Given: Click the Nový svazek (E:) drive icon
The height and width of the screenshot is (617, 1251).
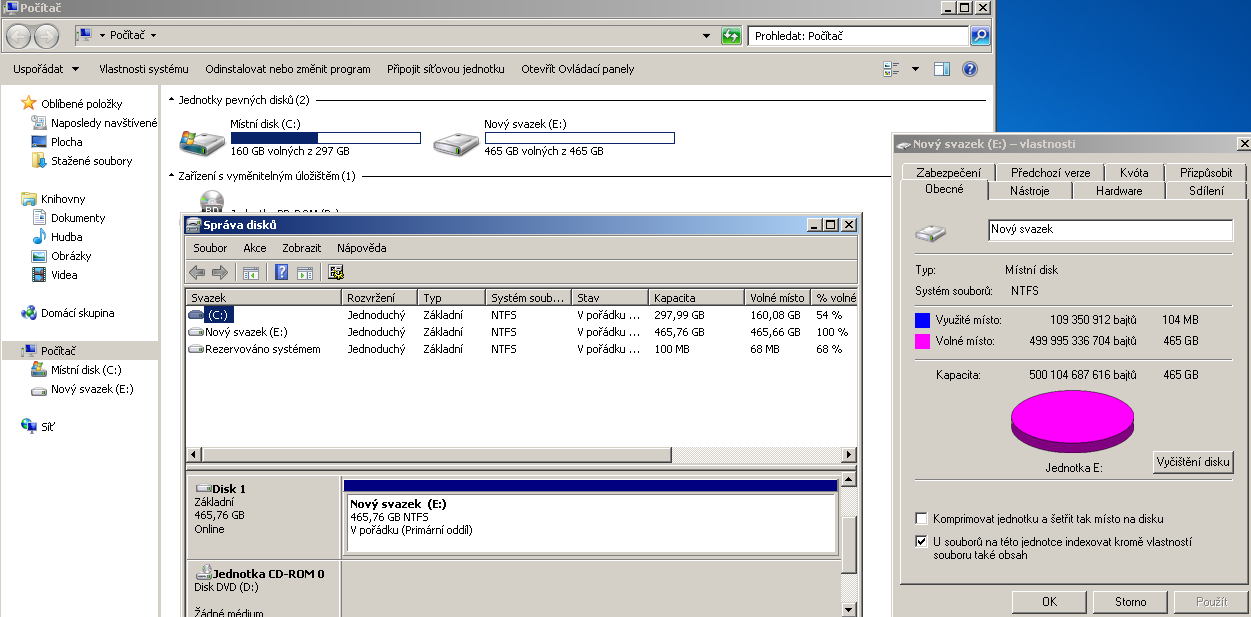Looking at the screenshot, I should click(456, 141).
